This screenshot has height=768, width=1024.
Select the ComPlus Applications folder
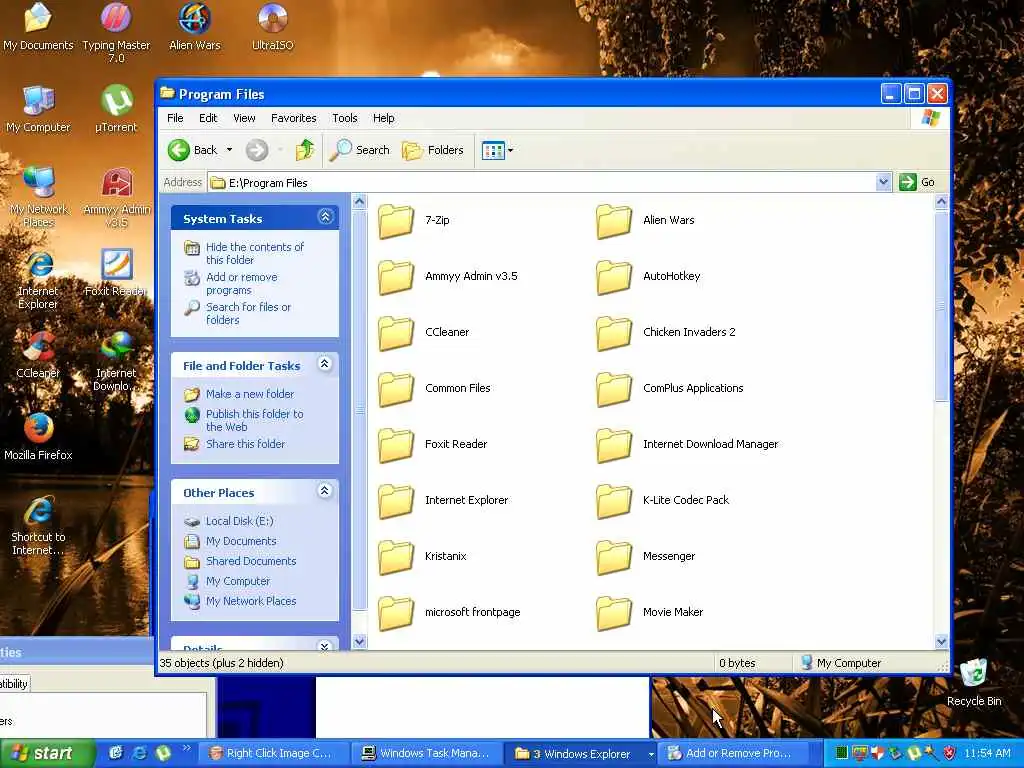coord(670,389)
